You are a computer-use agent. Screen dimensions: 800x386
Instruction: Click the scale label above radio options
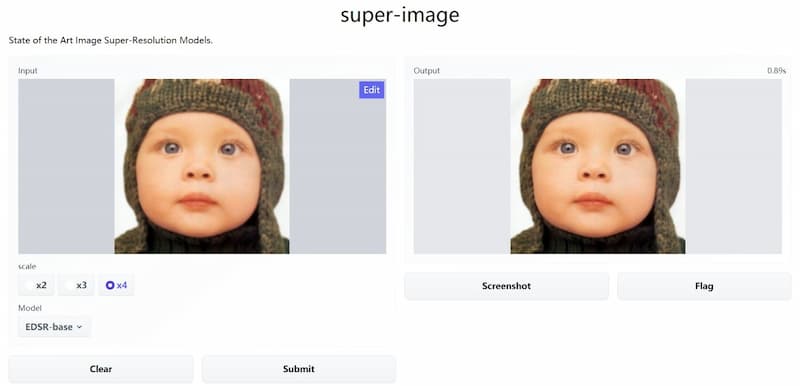(27, 266)
